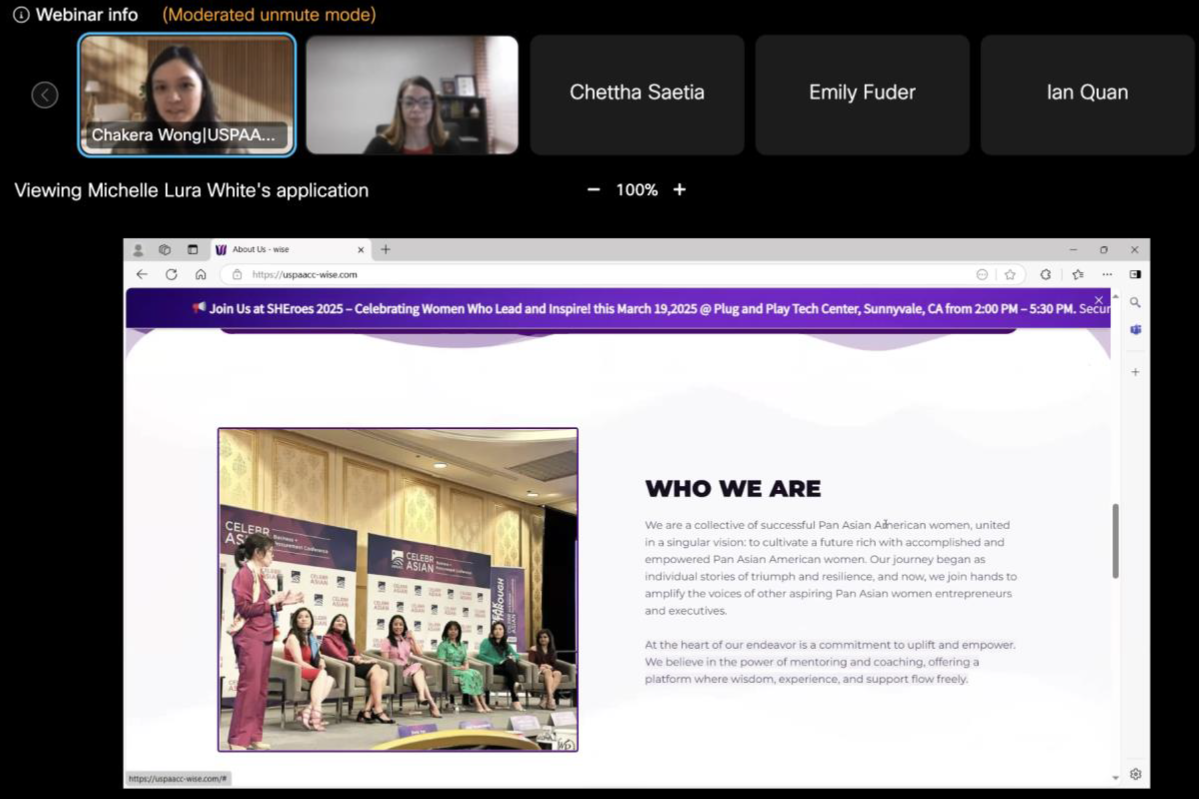Click the browser profile icon

click(x=138, y=249)
